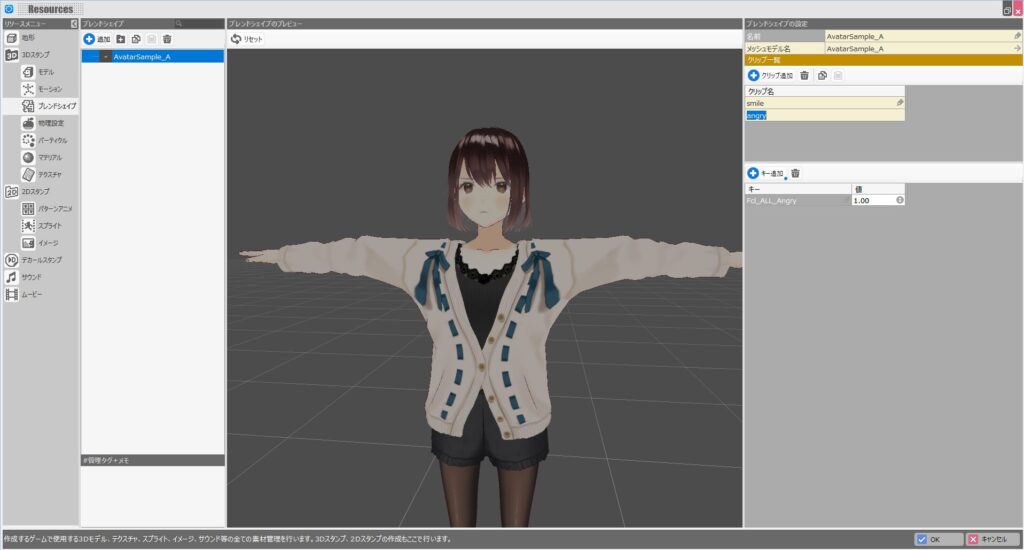Click the pencil edit icon on smile clip
This screenshot has height=550, width=1024.
click(899, 103)
